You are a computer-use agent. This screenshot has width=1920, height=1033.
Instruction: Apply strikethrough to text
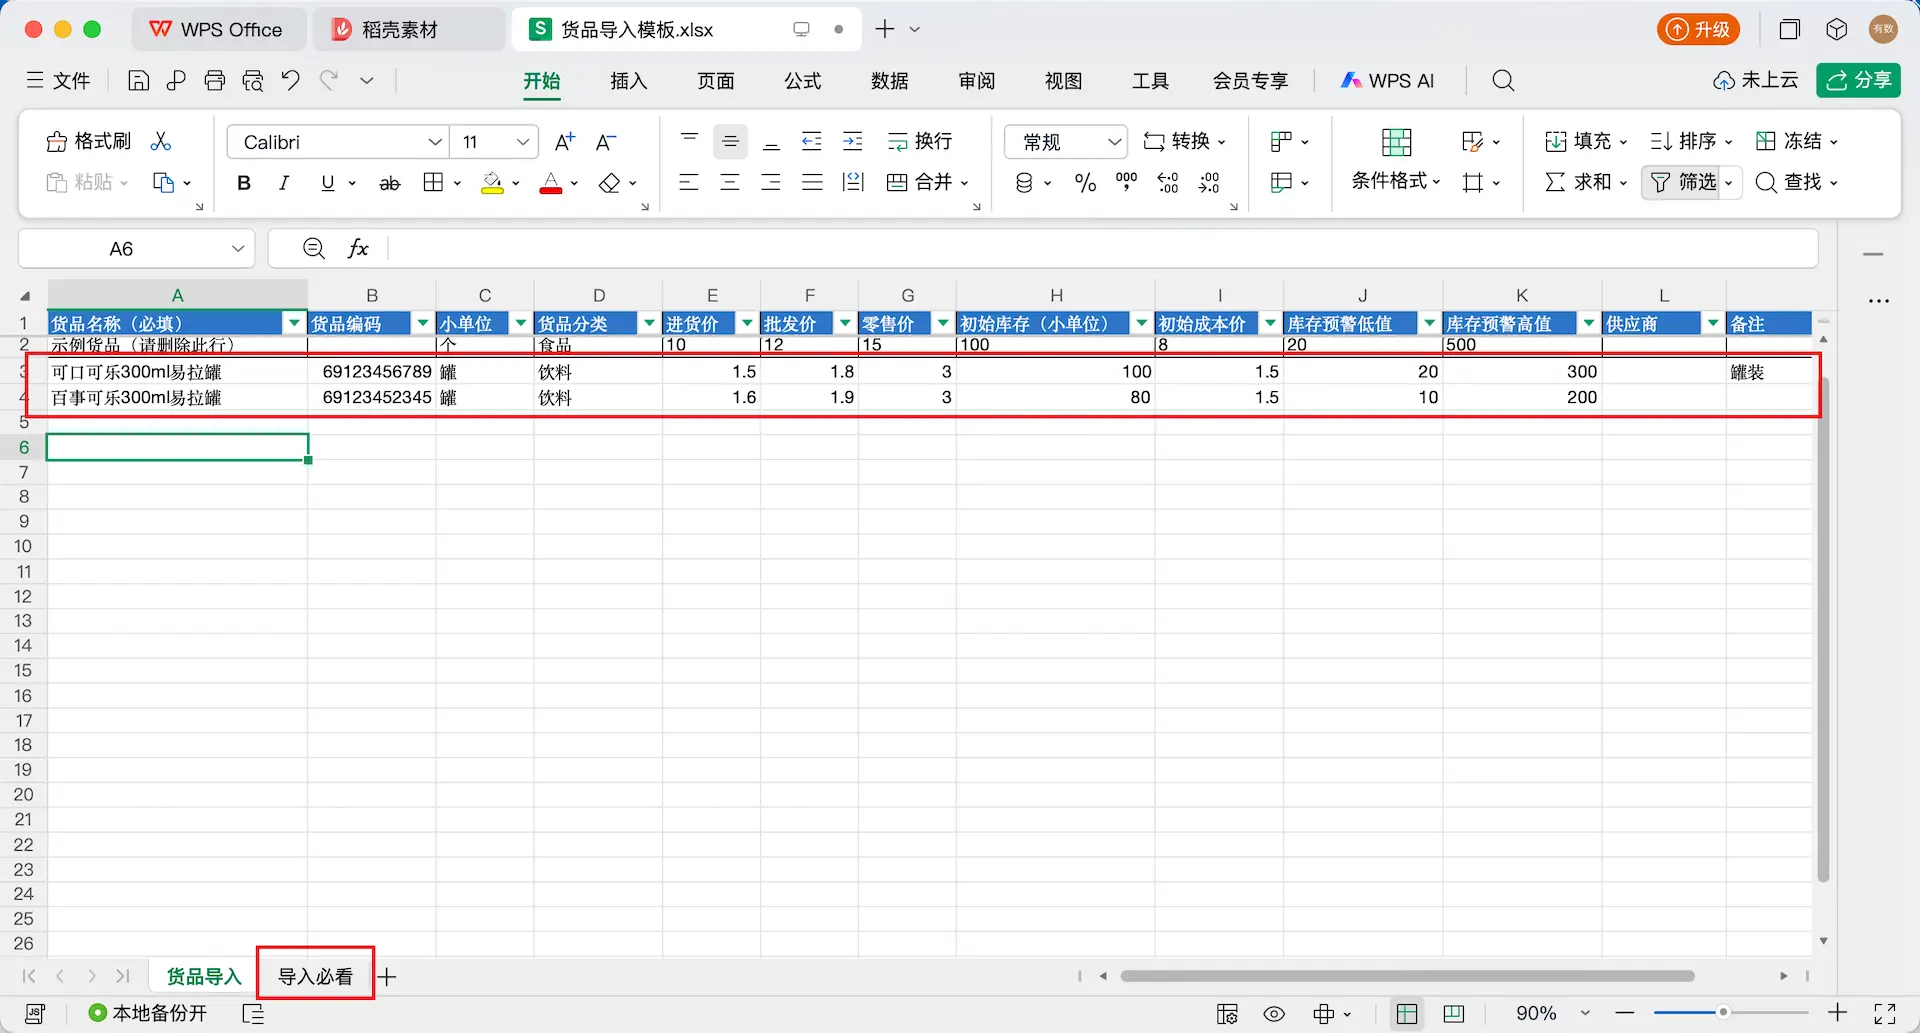[390, 183]
